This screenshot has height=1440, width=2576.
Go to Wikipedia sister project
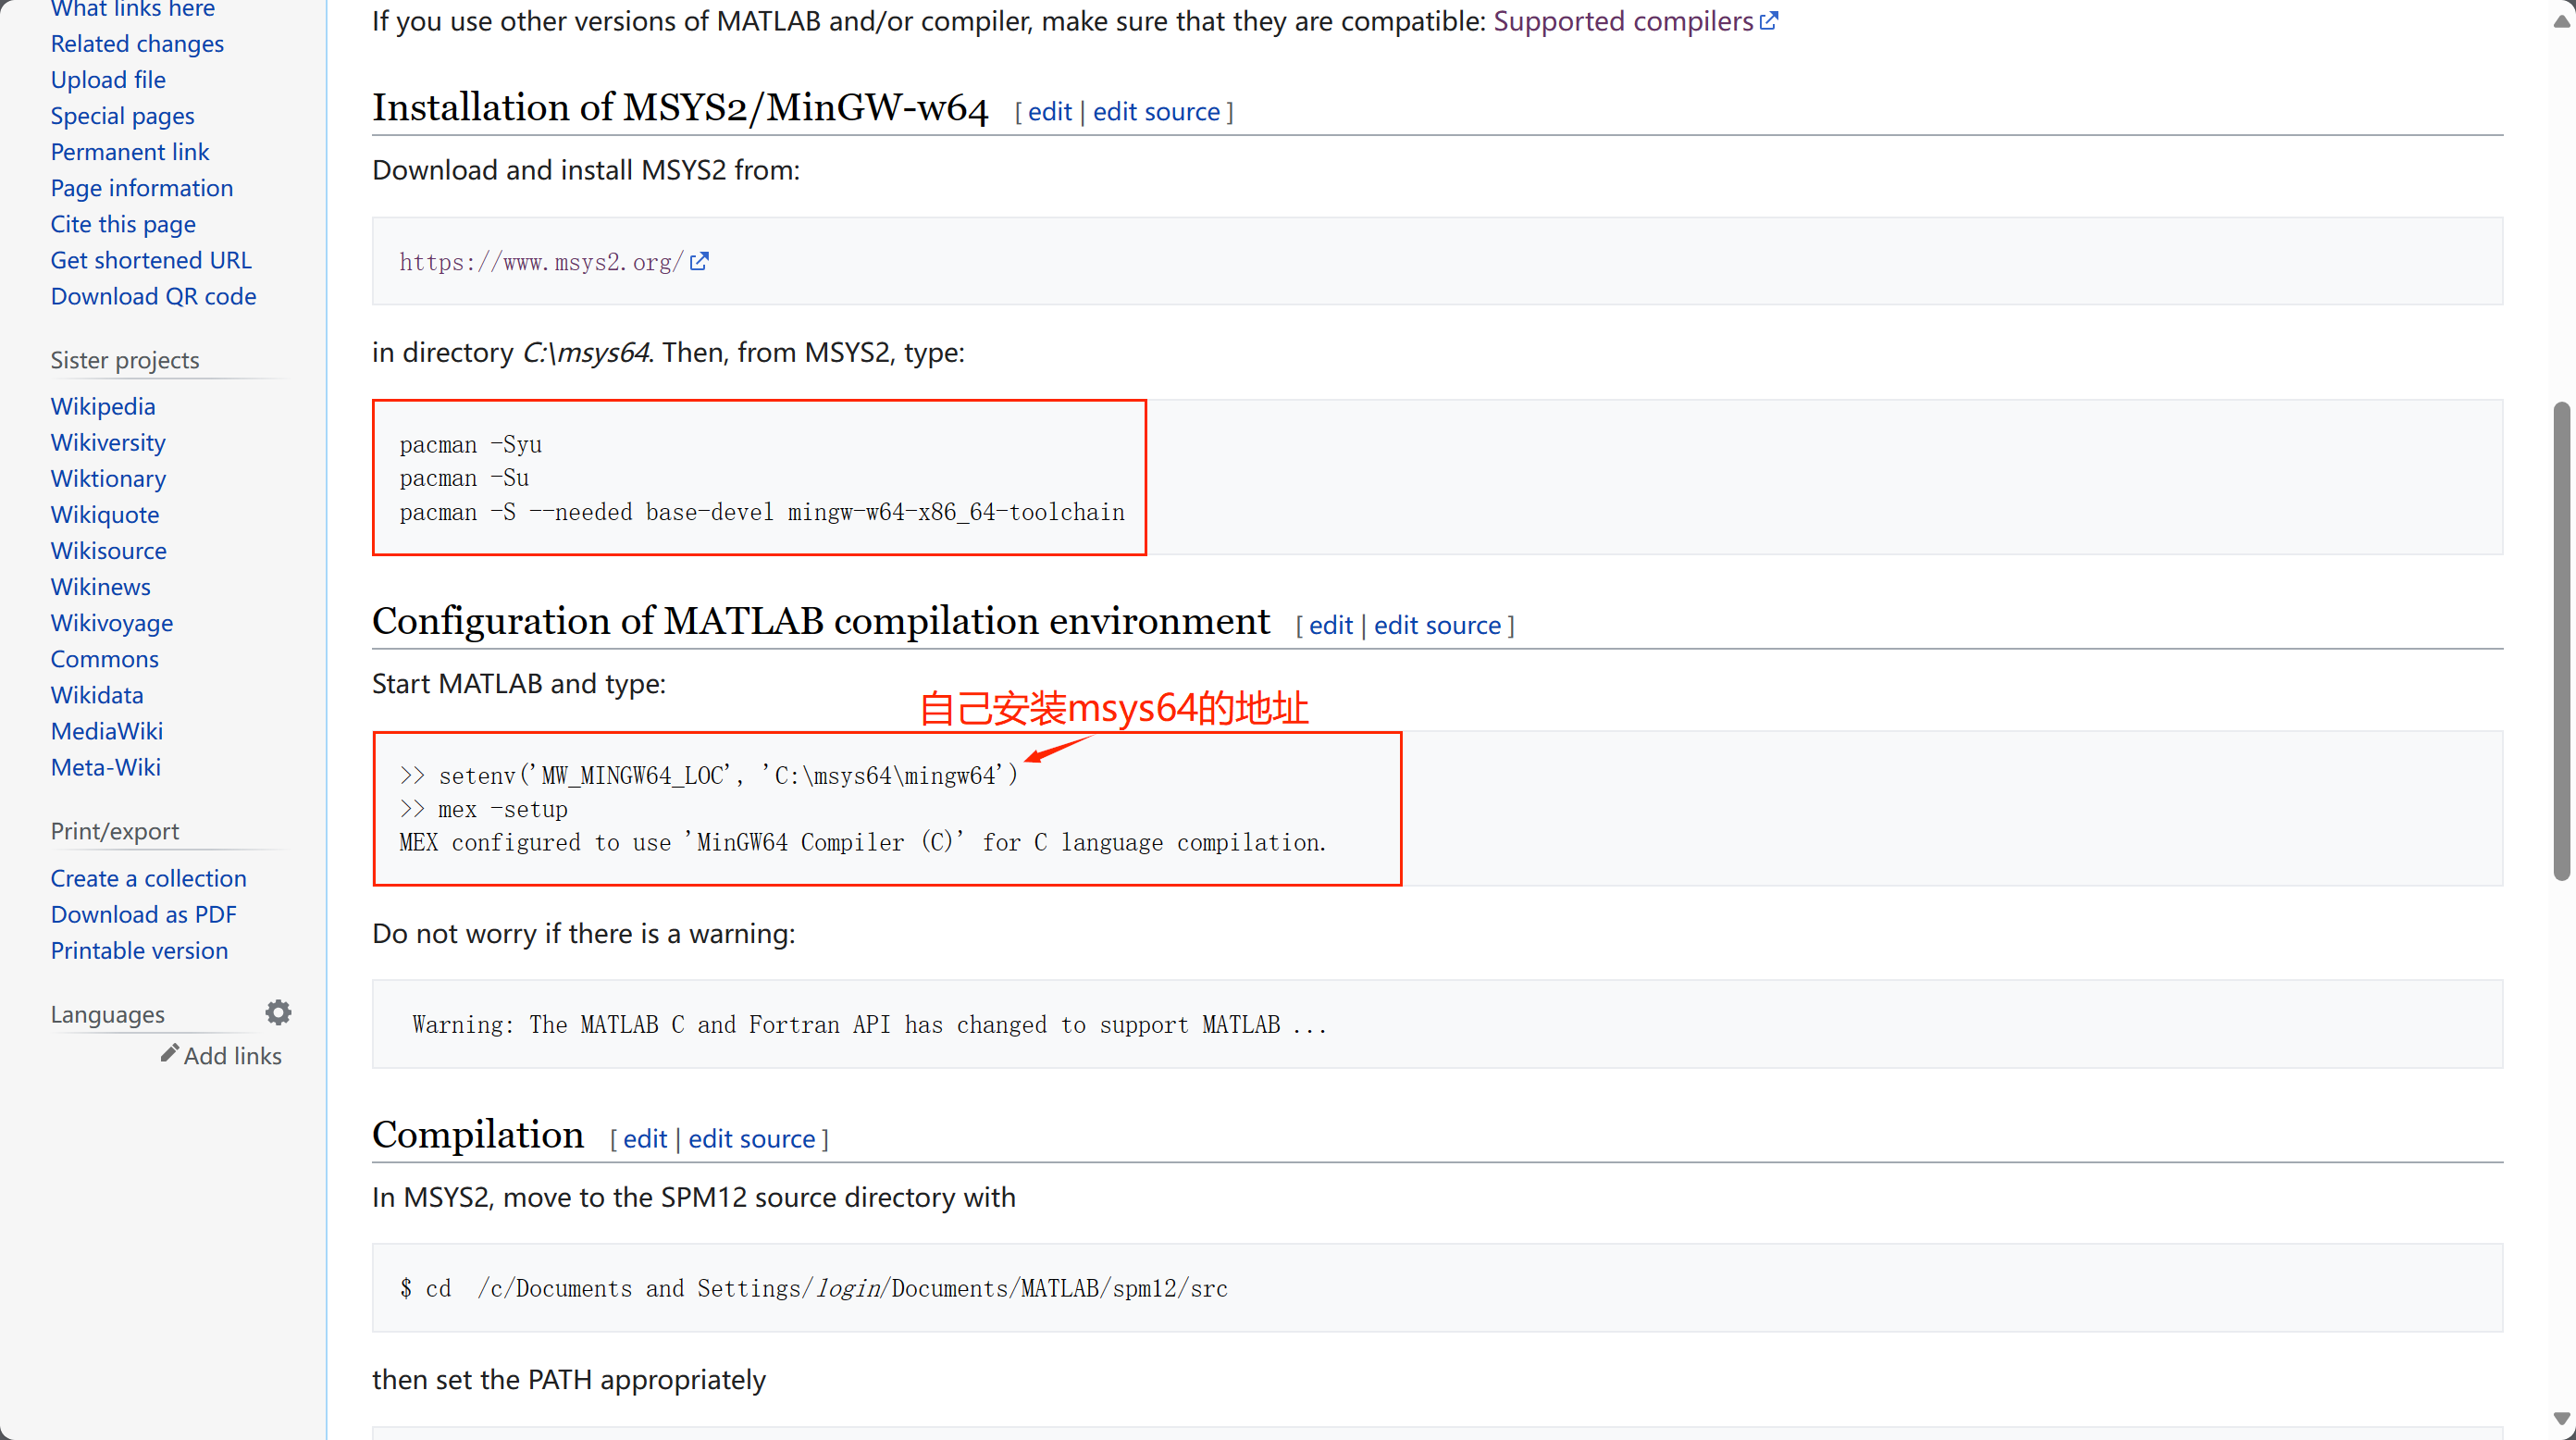coord(103,406)
